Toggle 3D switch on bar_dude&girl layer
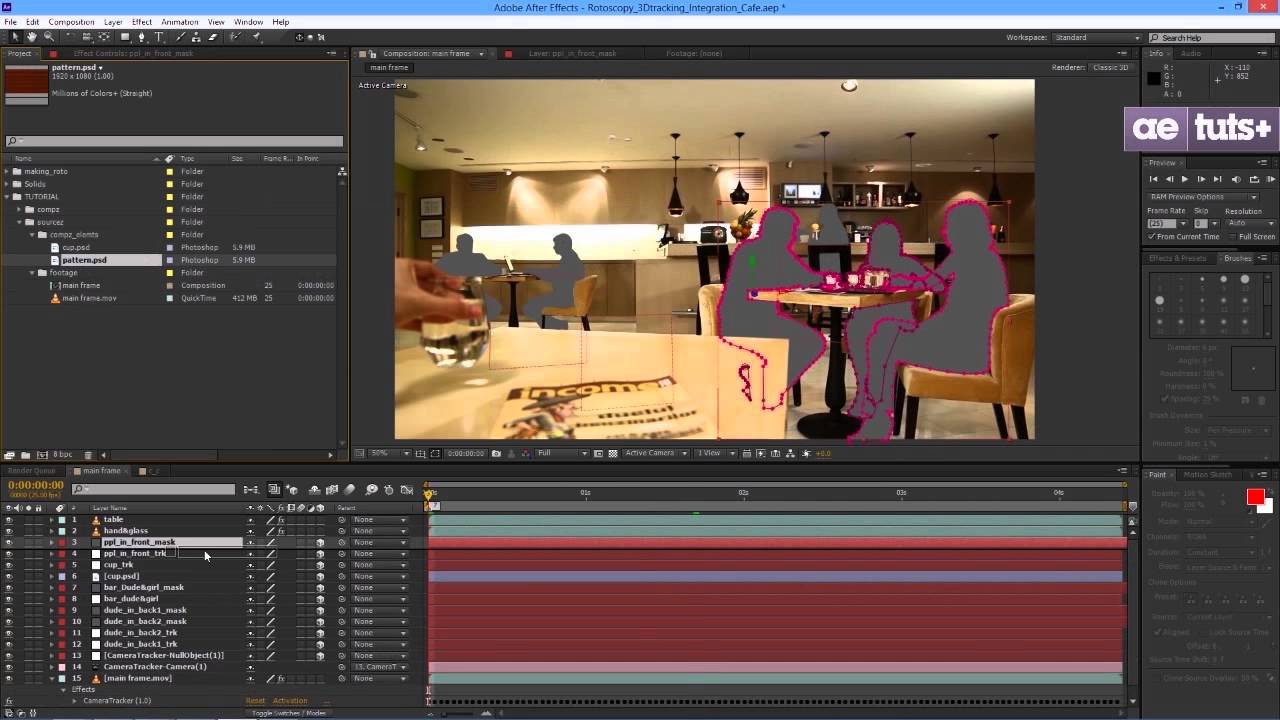The image size is (1280, 720). pyautogui.click(x=320, y=599)
